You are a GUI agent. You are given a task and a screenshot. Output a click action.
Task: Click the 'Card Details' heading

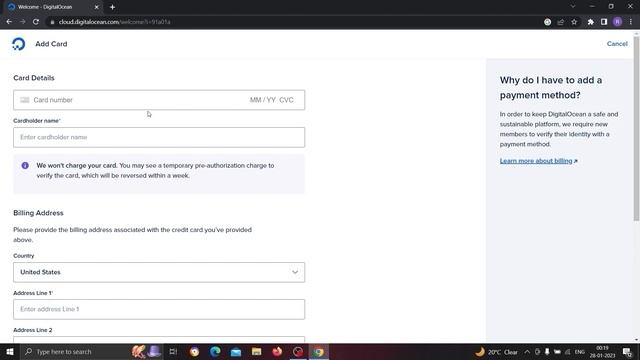tap(34, 78)
